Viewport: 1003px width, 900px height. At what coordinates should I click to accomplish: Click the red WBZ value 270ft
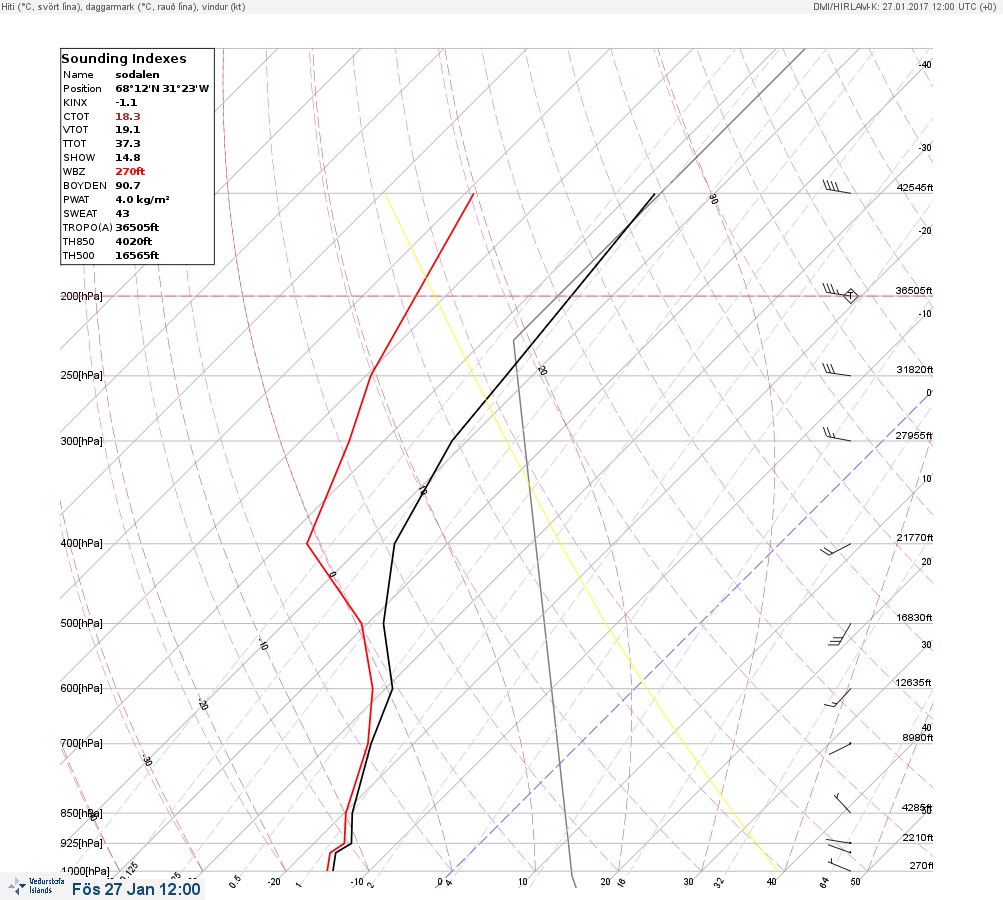pyautogui.click(x=130, y=171)
